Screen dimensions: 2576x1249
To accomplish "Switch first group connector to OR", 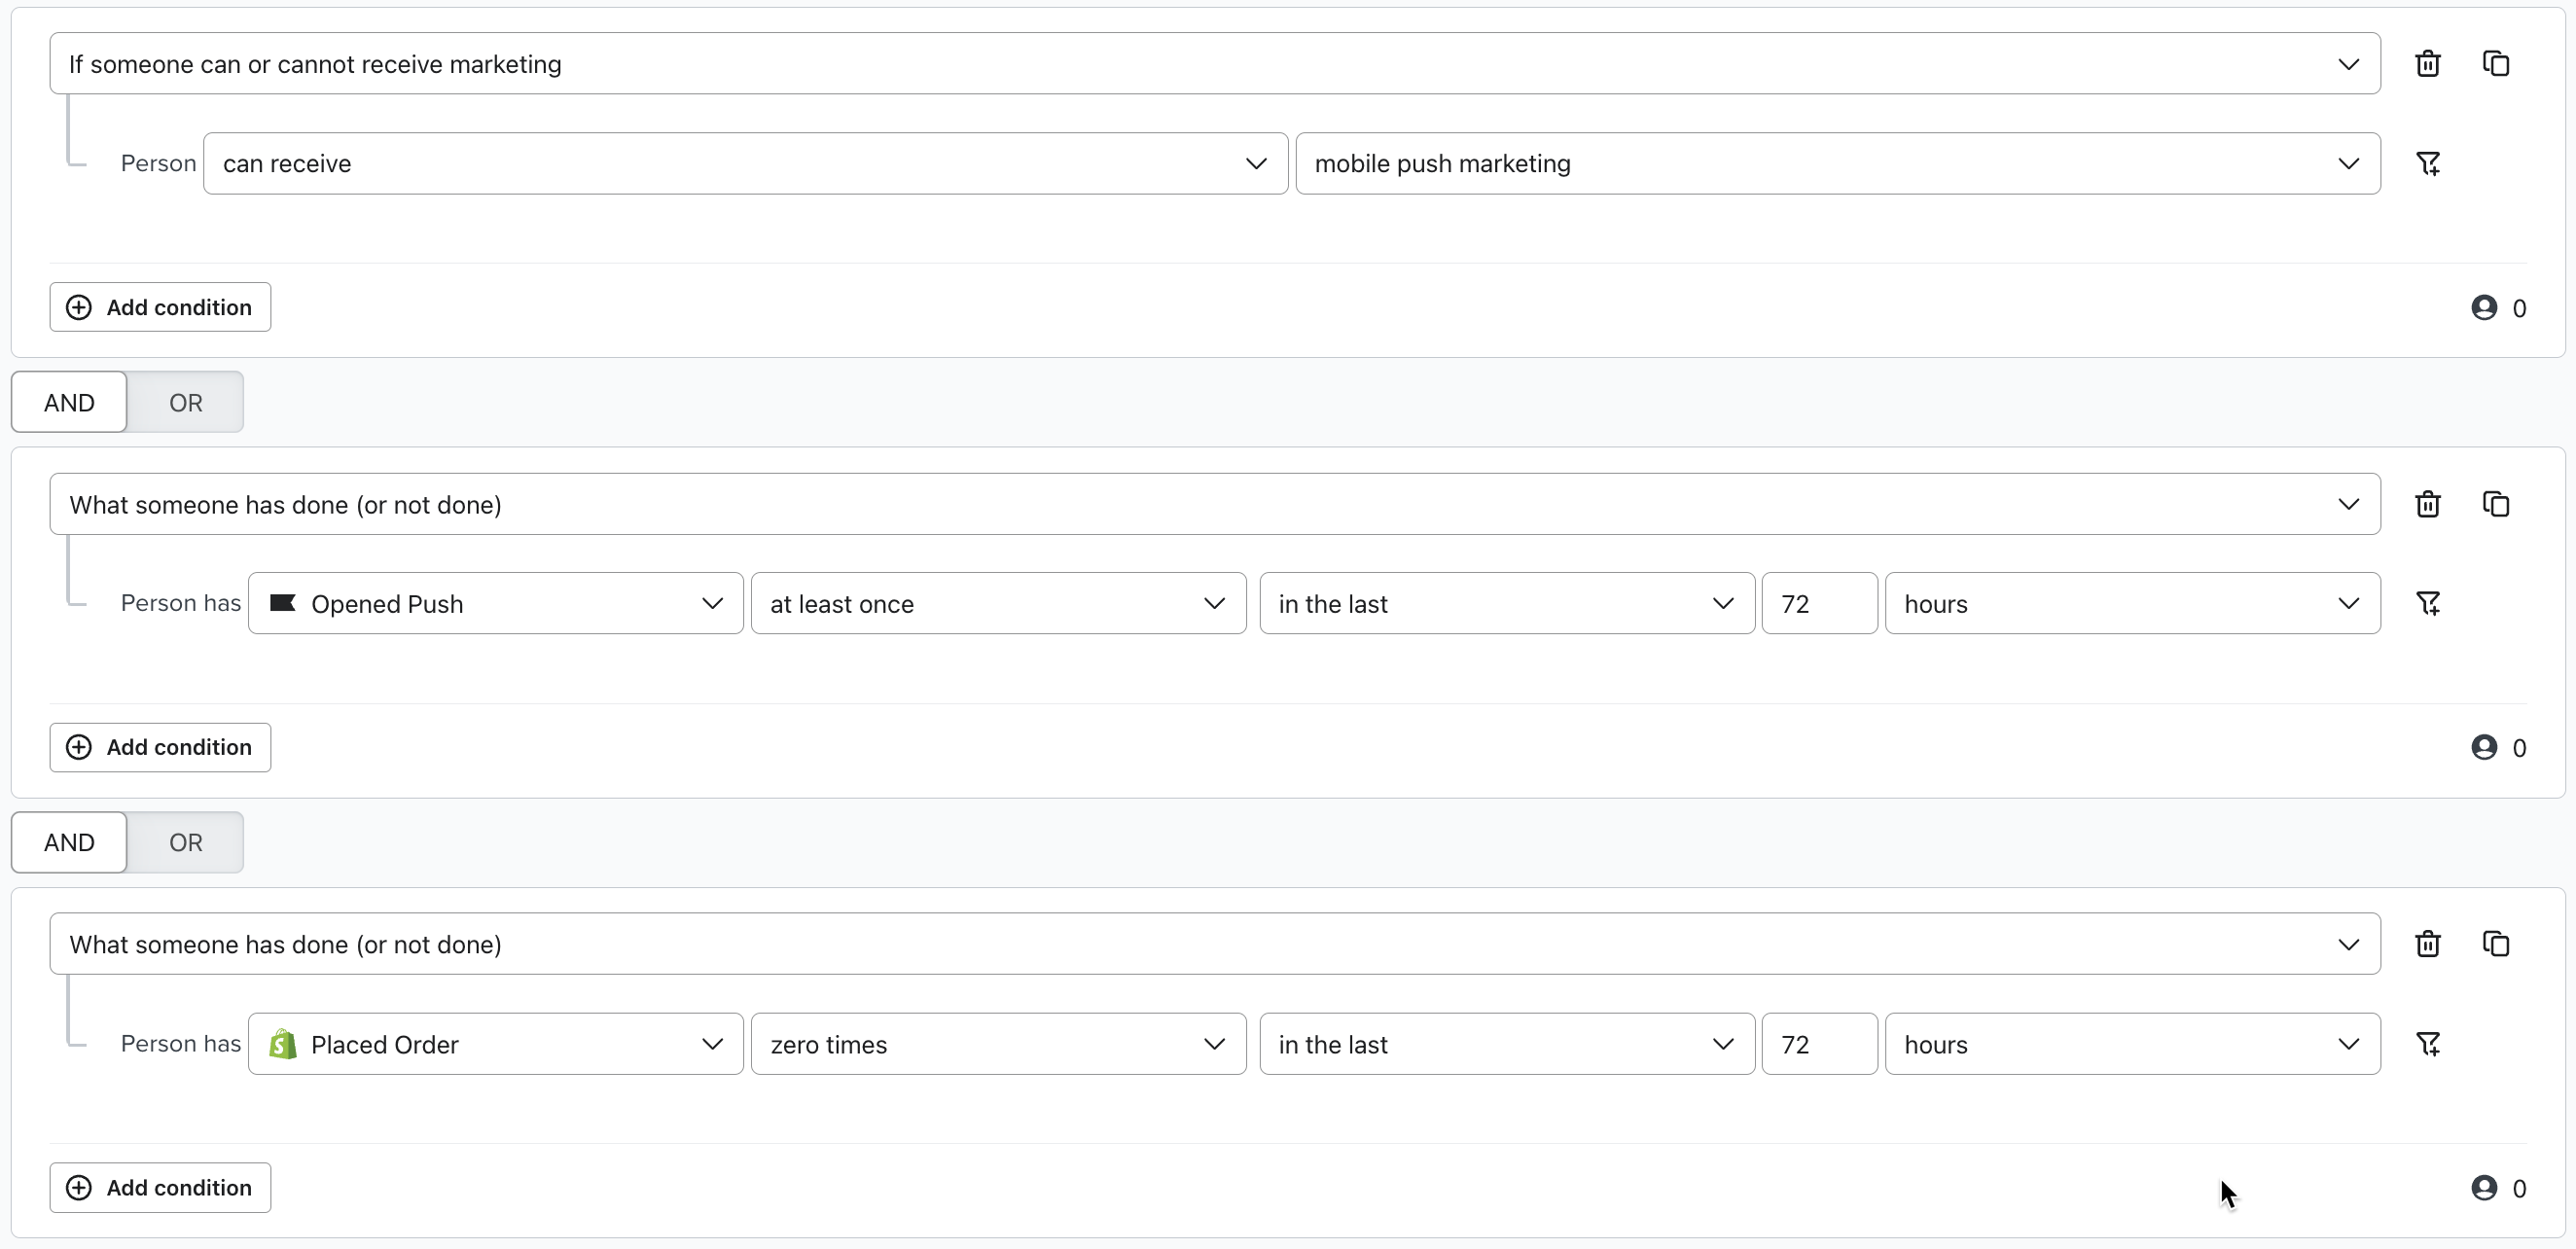I will [x=185, y=402].
